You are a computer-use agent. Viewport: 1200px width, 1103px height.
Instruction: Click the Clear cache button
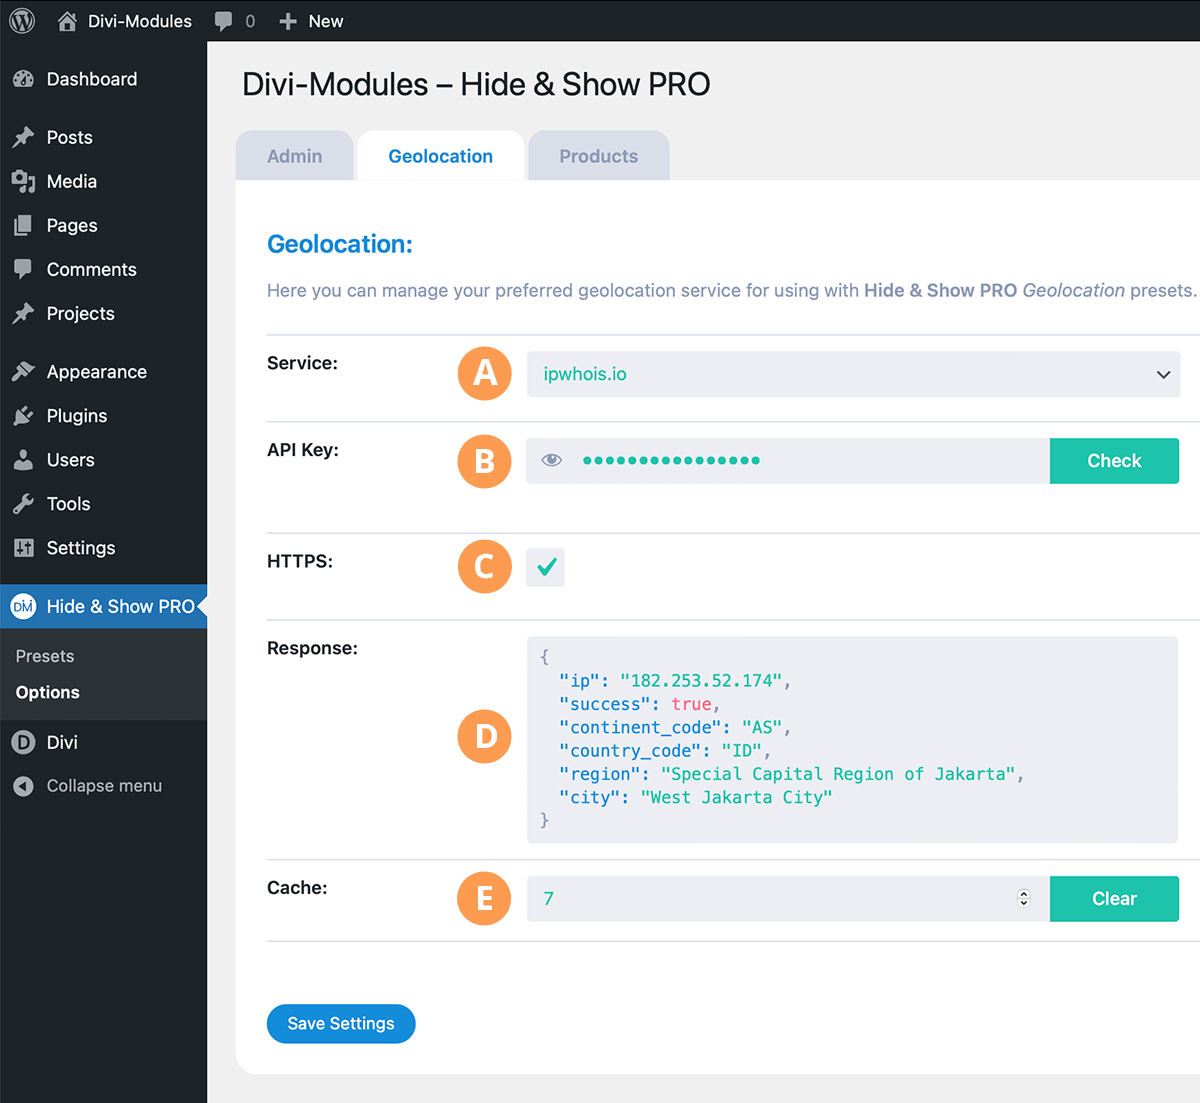point(1114,899)
